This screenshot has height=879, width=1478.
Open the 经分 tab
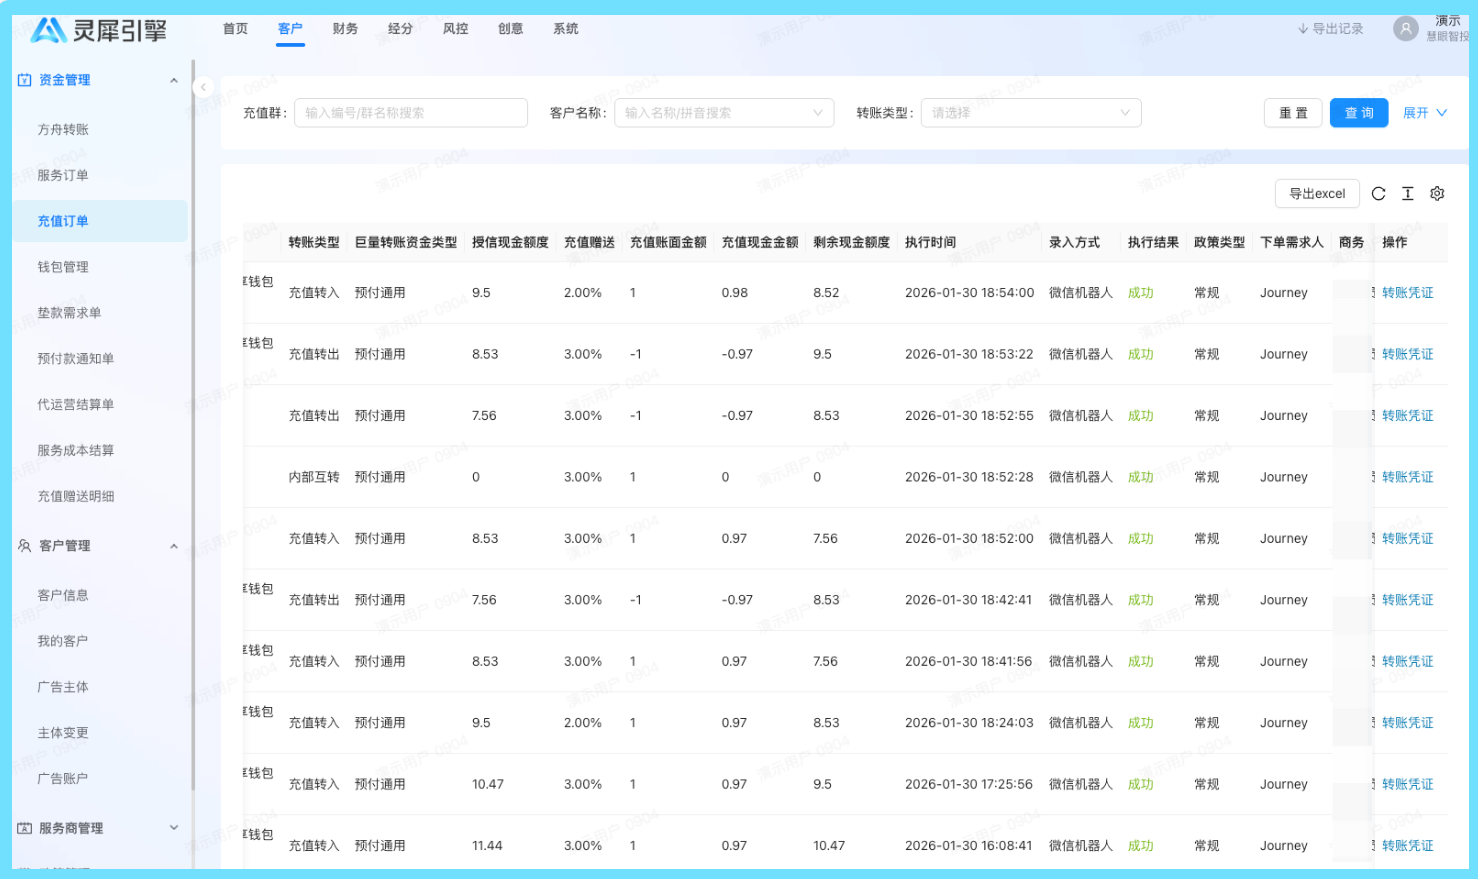click(x=400, y=29)
